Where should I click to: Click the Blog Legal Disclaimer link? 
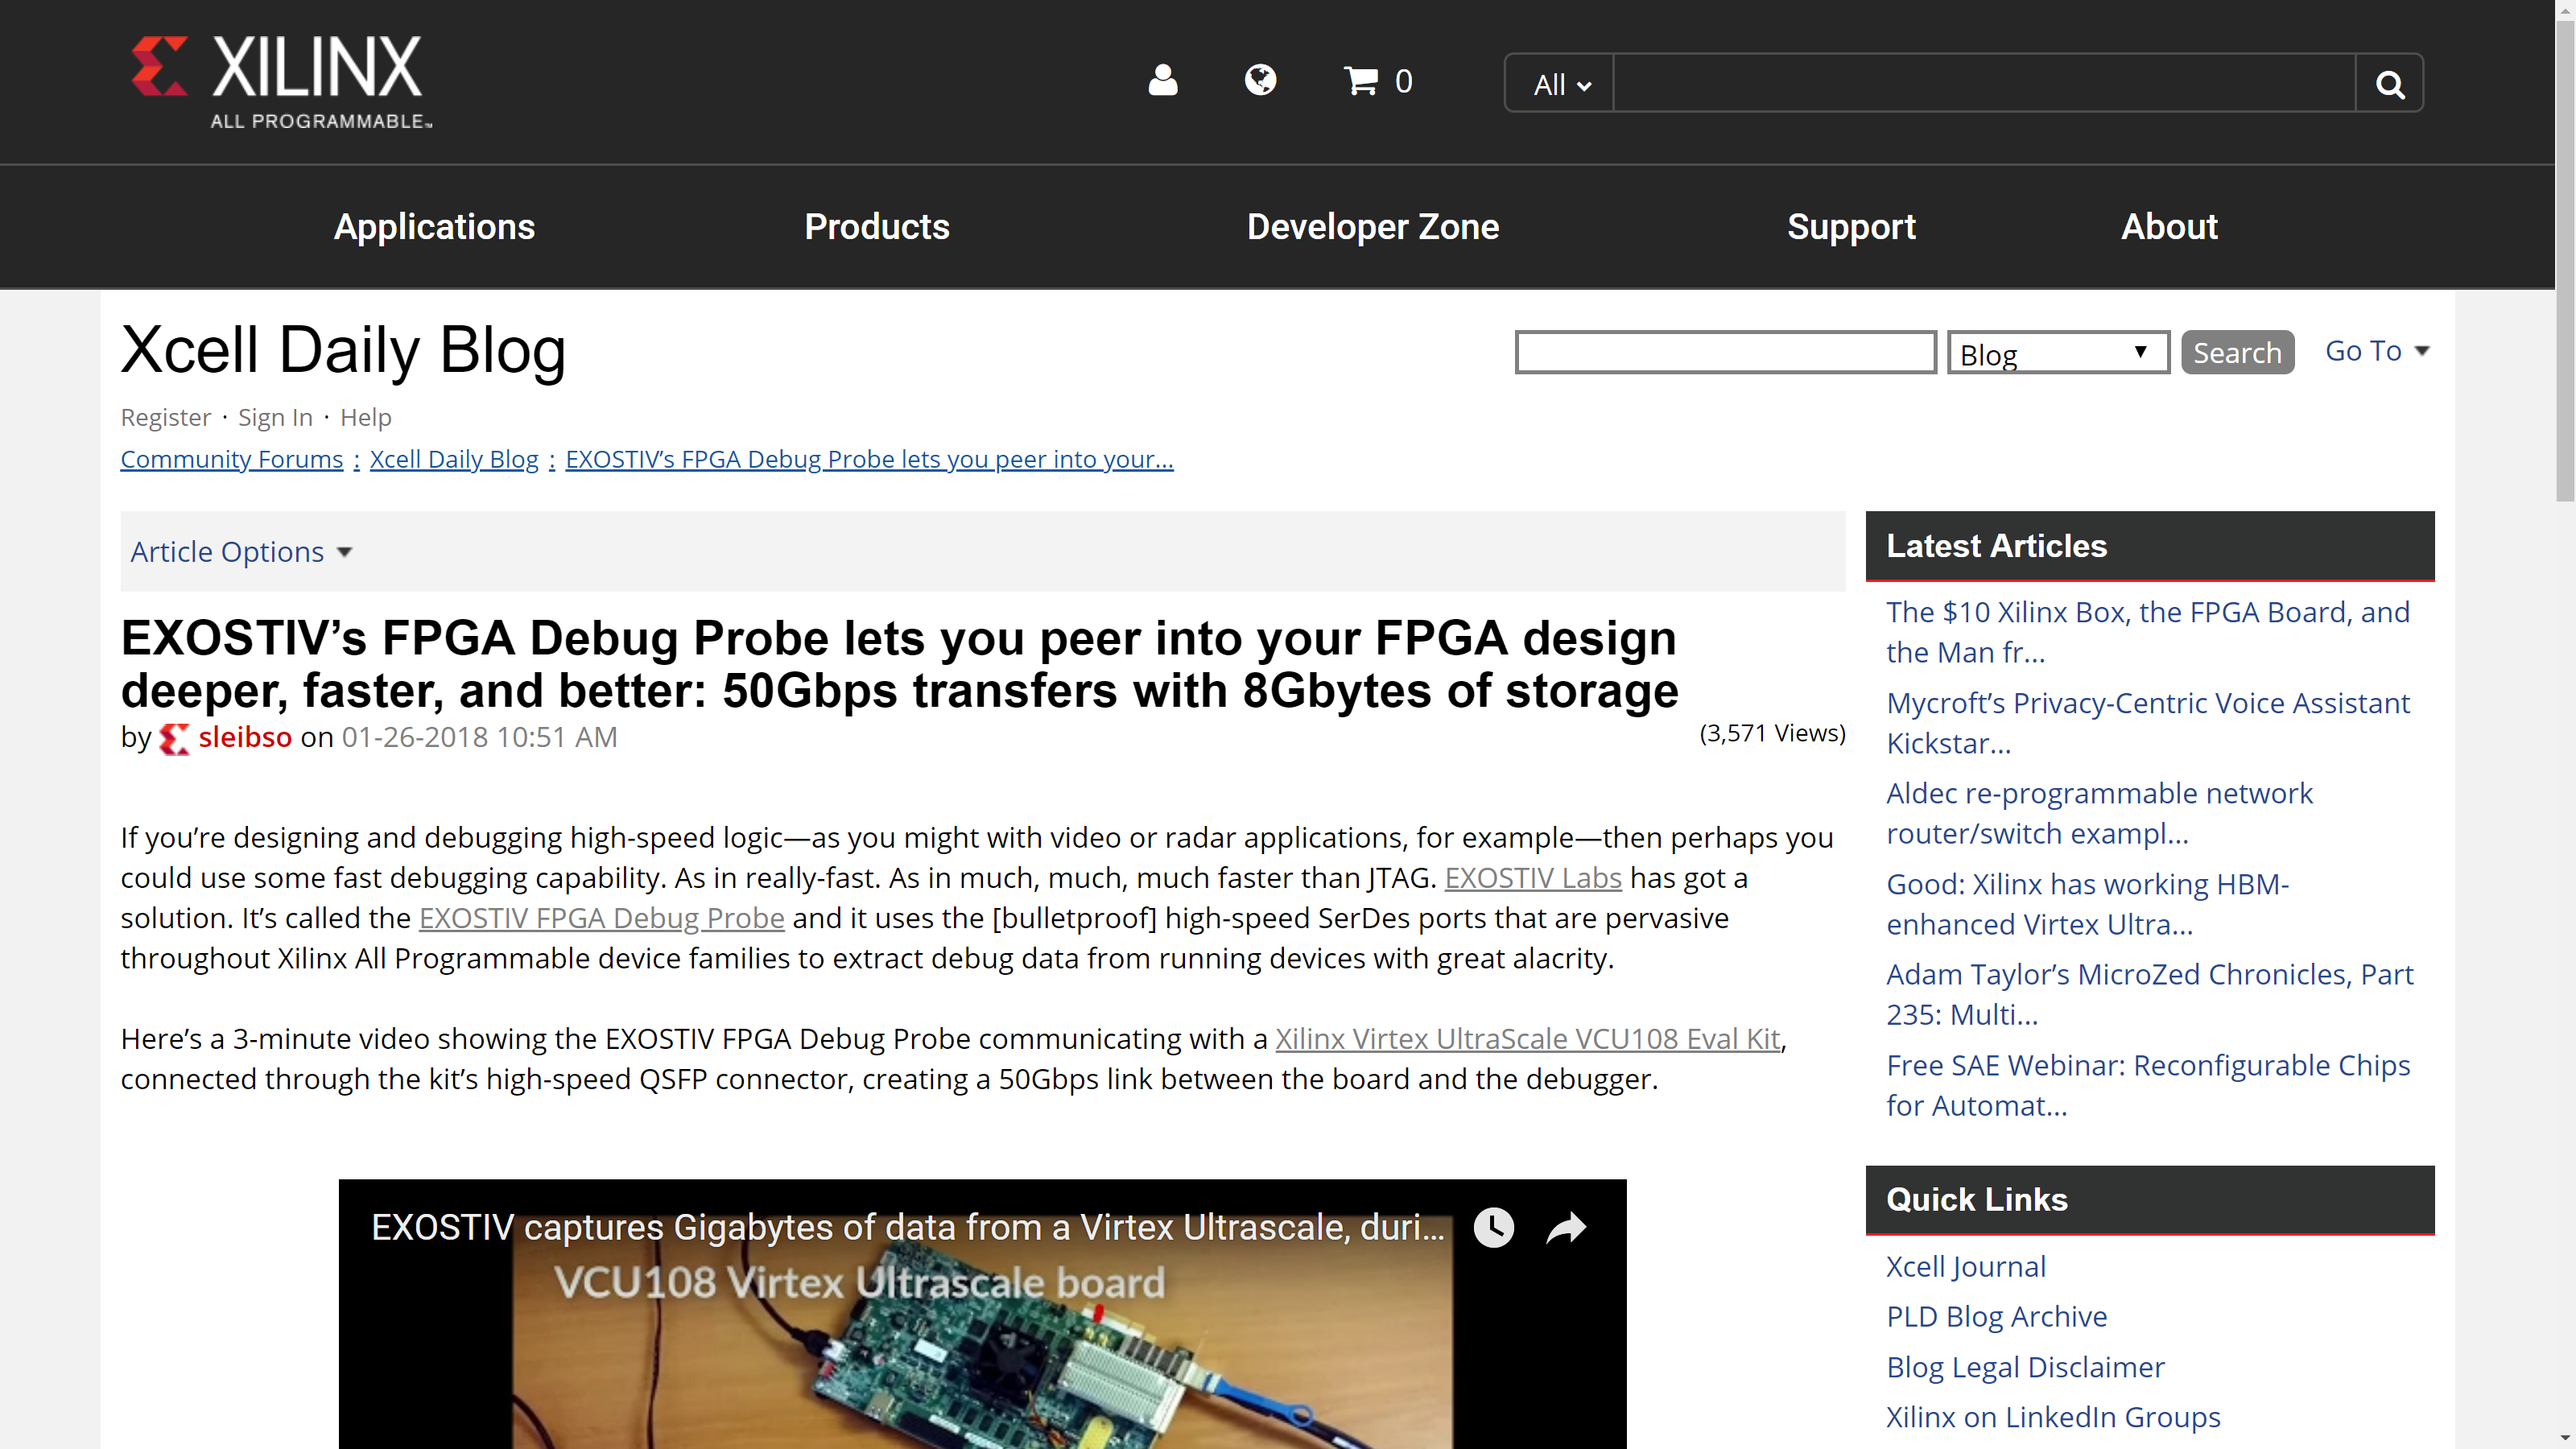(x=2025, y=1367)
